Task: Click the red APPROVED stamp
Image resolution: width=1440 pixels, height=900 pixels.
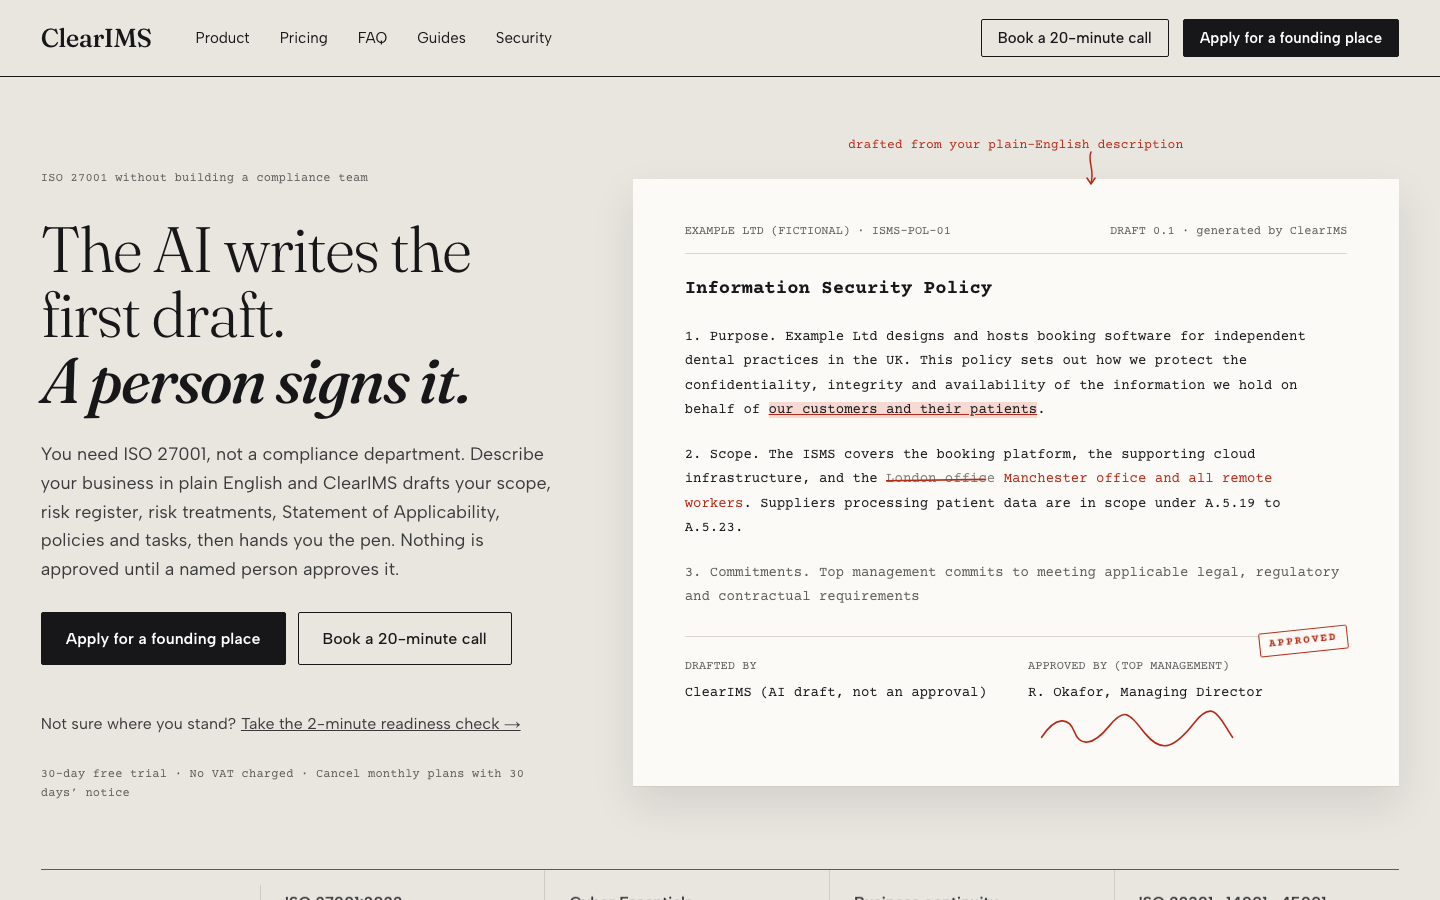Action: [x=1303, y=640]
